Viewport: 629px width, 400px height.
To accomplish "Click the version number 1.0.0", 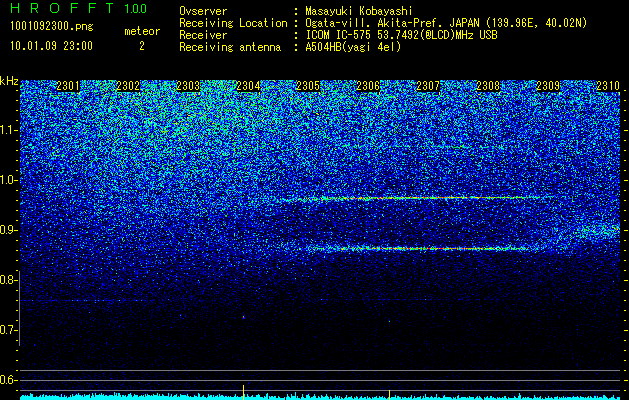I will [x=135, y=9].
